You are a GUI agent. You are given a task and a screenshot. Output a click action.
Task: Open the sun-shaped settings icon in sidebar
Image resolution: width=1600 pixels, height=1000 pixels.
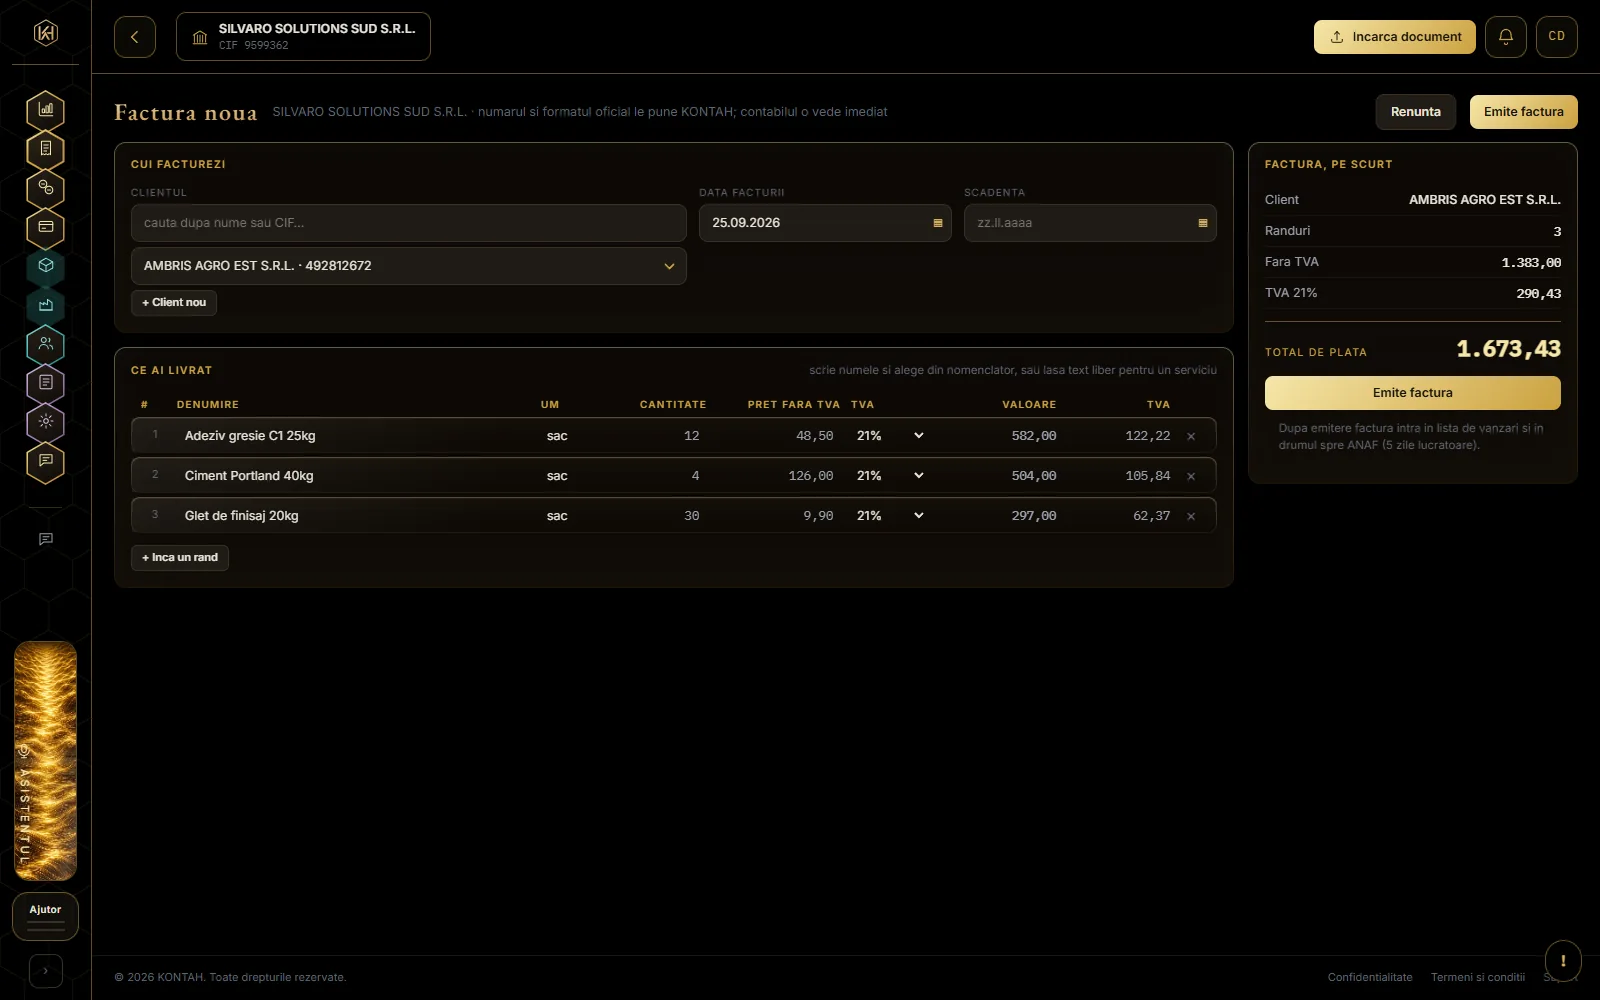45,422
